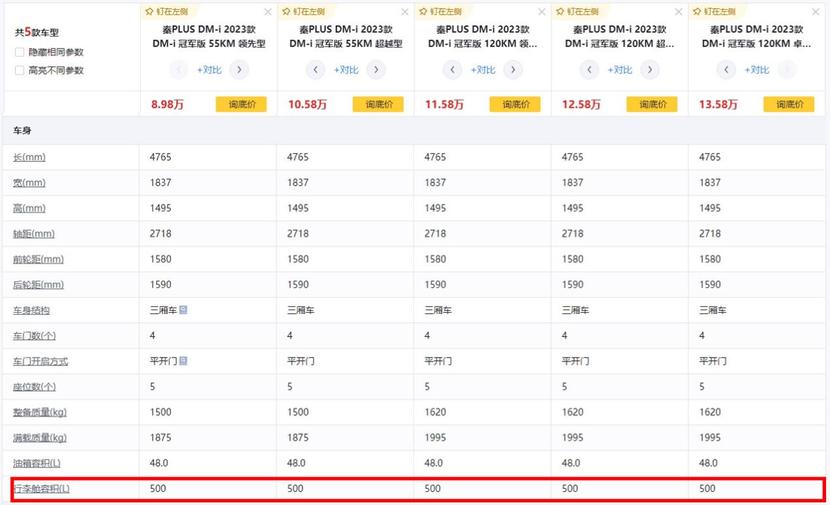This screenshot has height=505, width=830.
Task: Open the 车身结构 parameter link
Action: click(x=31, y=310)
